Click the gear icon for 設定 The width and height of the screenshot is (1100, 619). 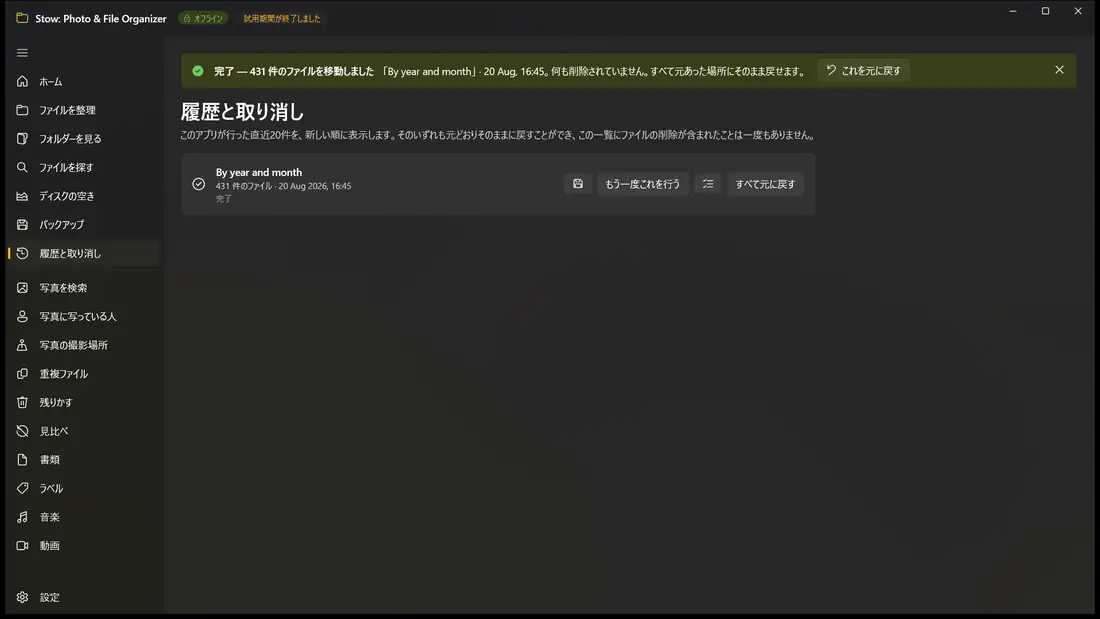(22, 597)
